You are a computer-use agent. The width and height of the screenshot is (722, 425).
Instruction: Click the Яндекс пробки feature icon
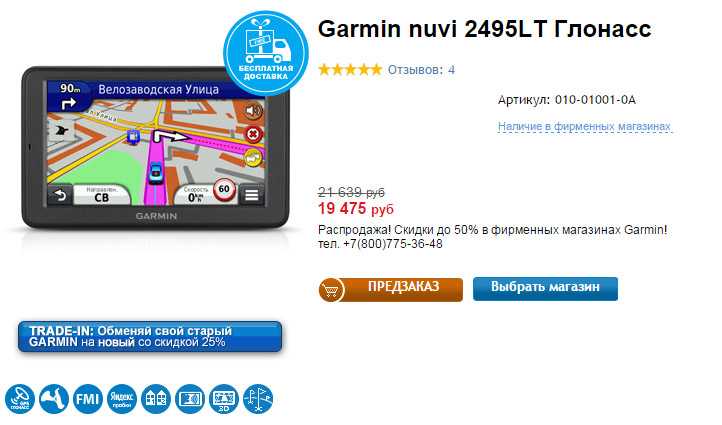122,399
